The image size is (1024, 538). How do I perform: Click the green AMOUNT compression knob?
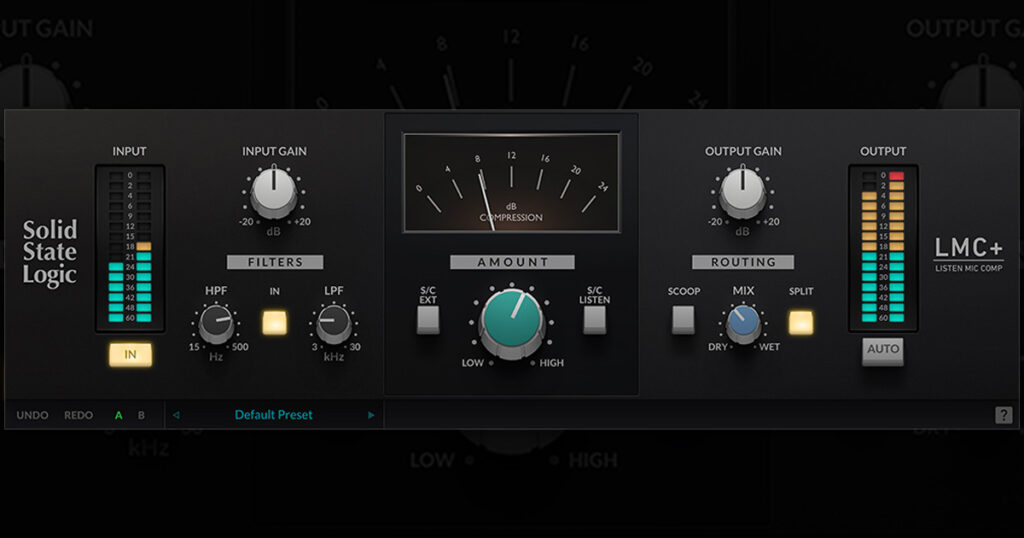(512, 321)
